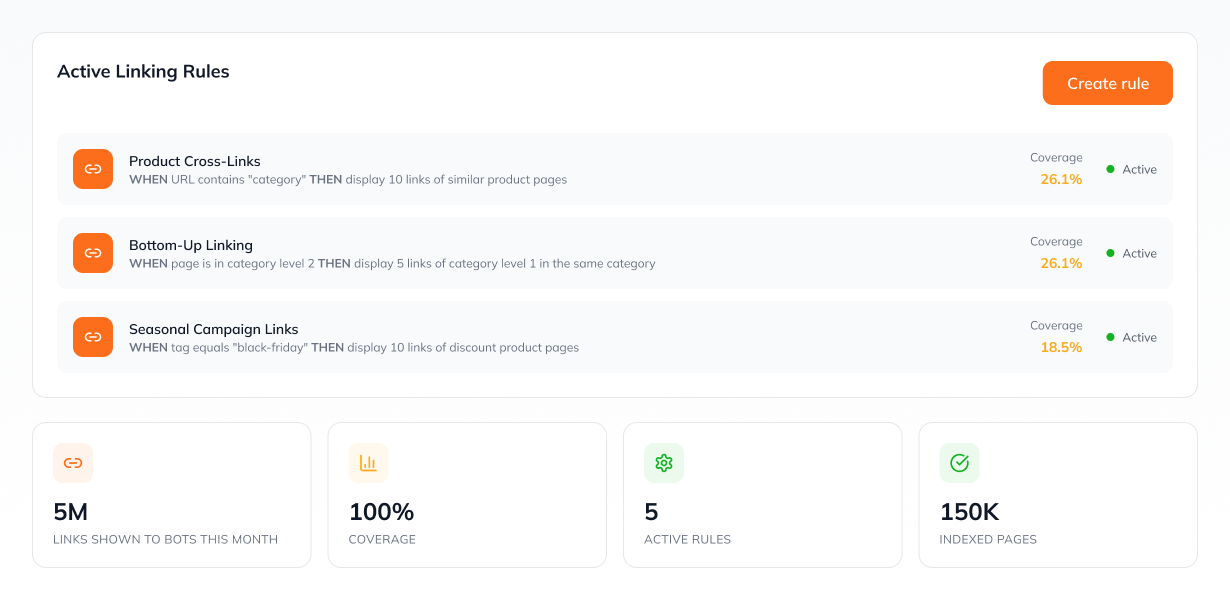The image size is (1230, 600).
Task: Click the coverage bar chart icon
Action: (x=366, y=463)
